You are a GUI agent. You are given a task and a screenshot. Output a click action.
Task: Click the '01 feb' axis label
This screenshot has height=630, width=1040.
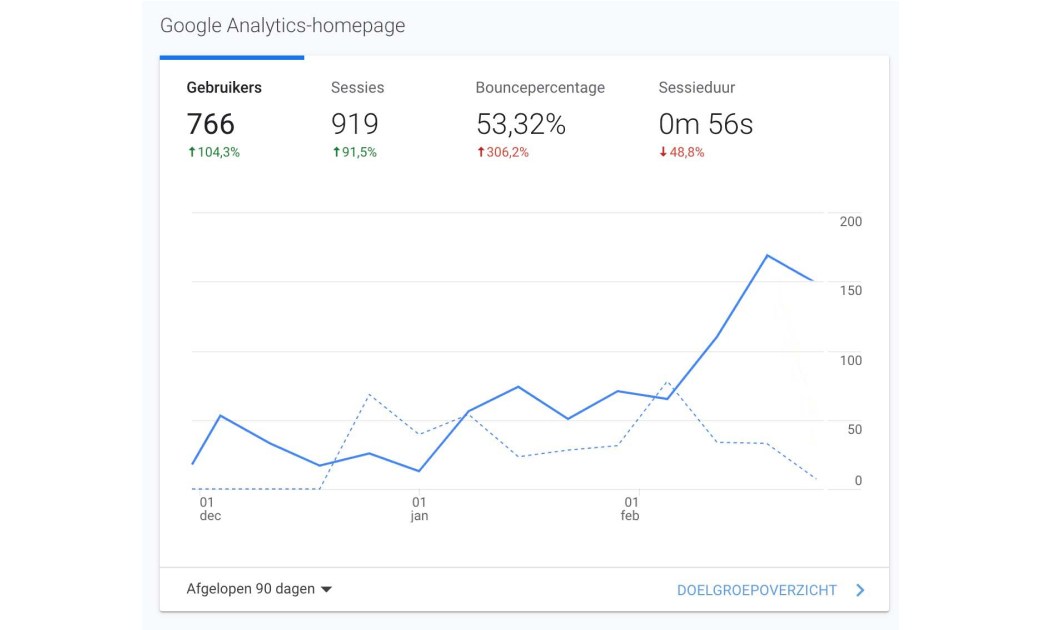630,509
